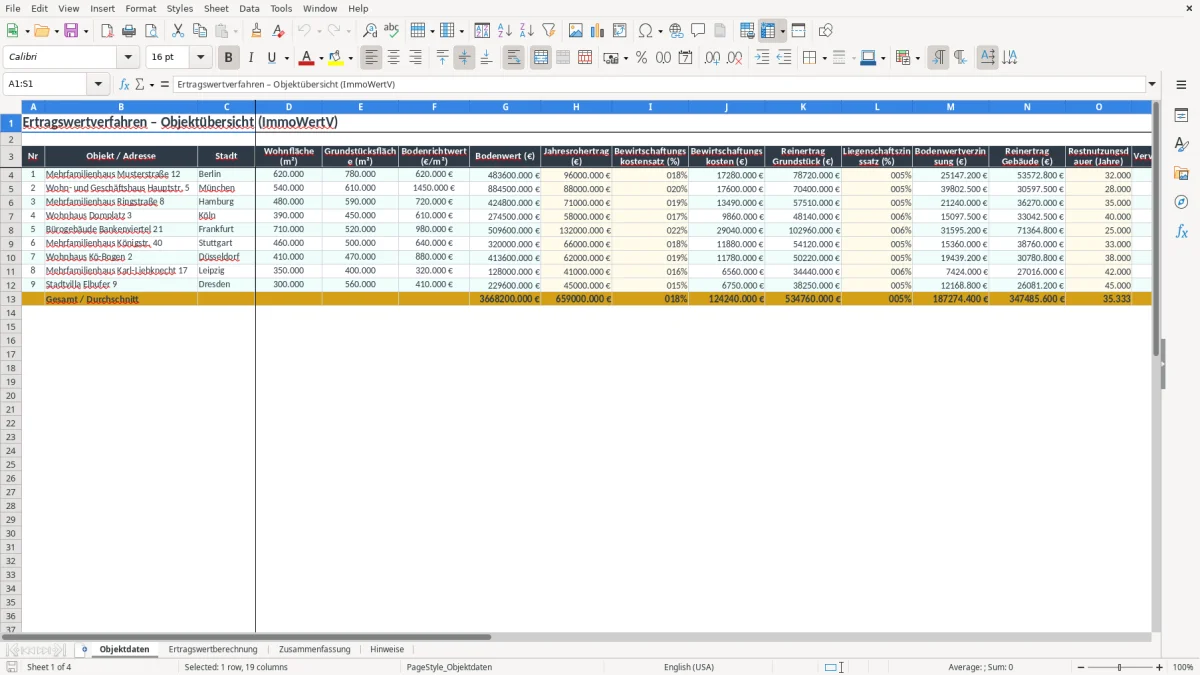This screenshot has height=675, width=1200.
Task: Open the Draw Functions shapes icon
Action: tap(825, 31)
